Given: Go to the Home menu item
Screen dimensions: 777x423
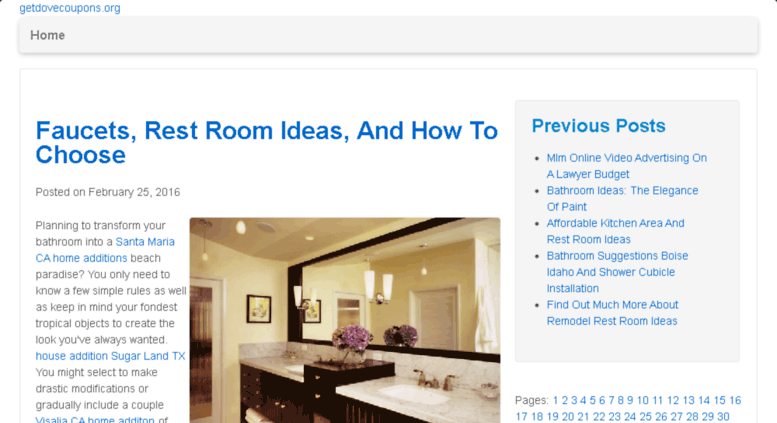Looking at the screenshot, I should [48, 35].
